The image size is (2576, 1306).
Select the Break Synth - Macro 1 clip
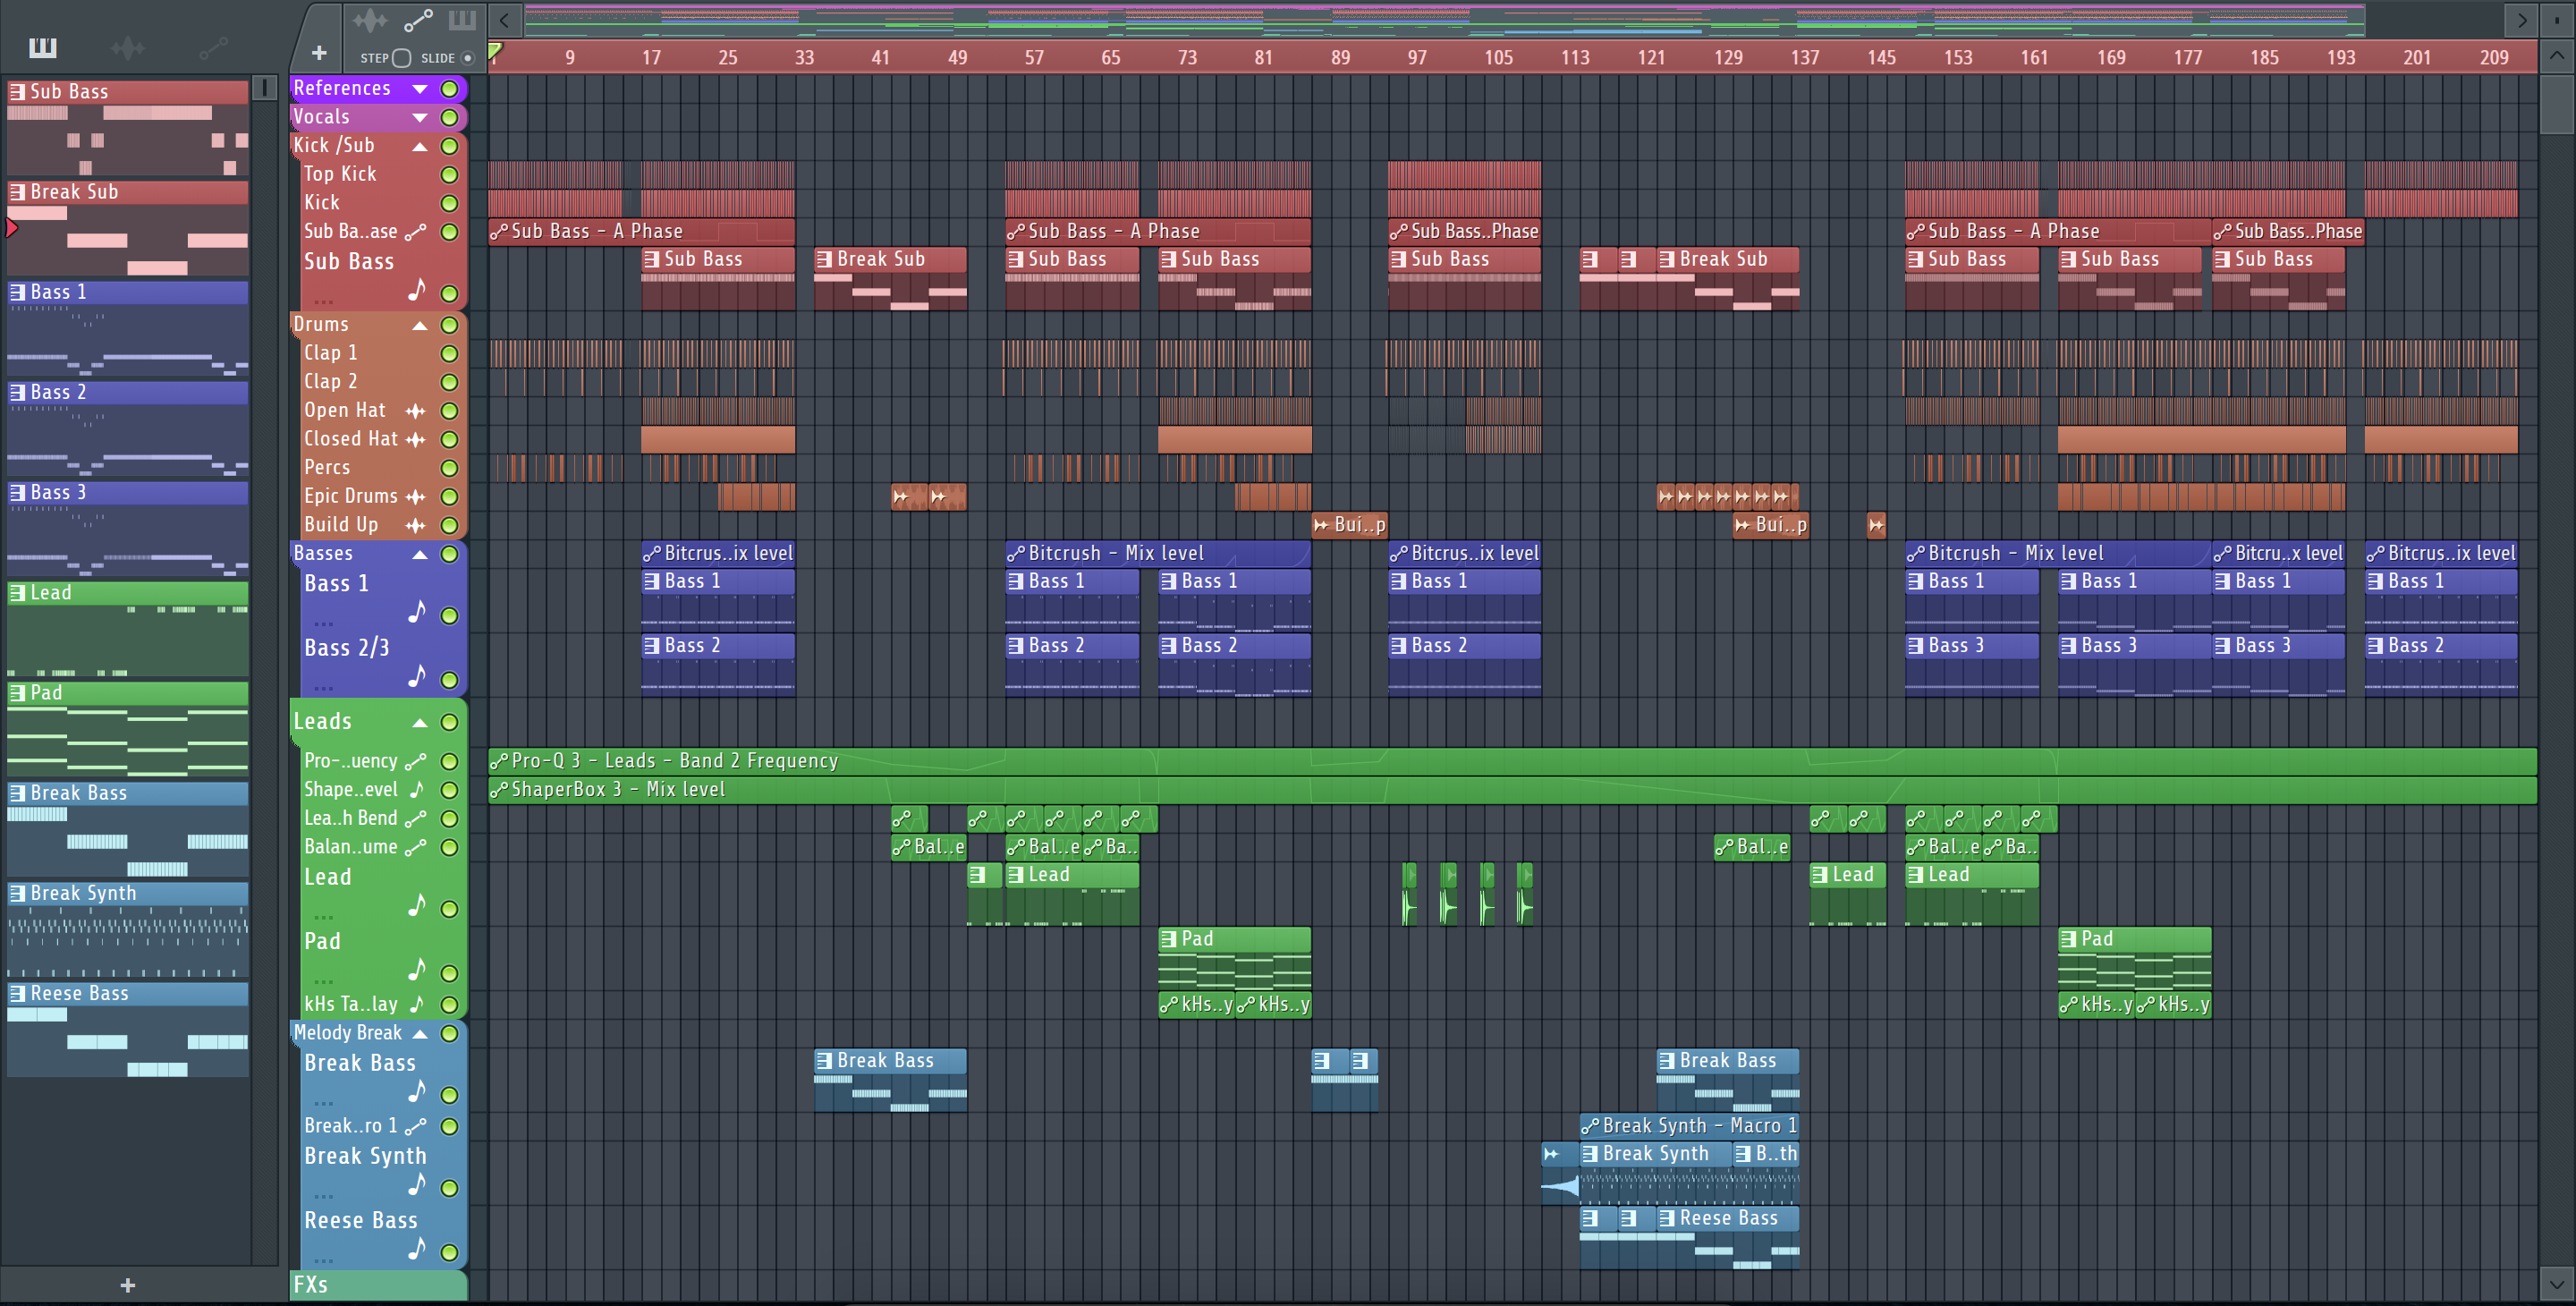point(1689,1126)
